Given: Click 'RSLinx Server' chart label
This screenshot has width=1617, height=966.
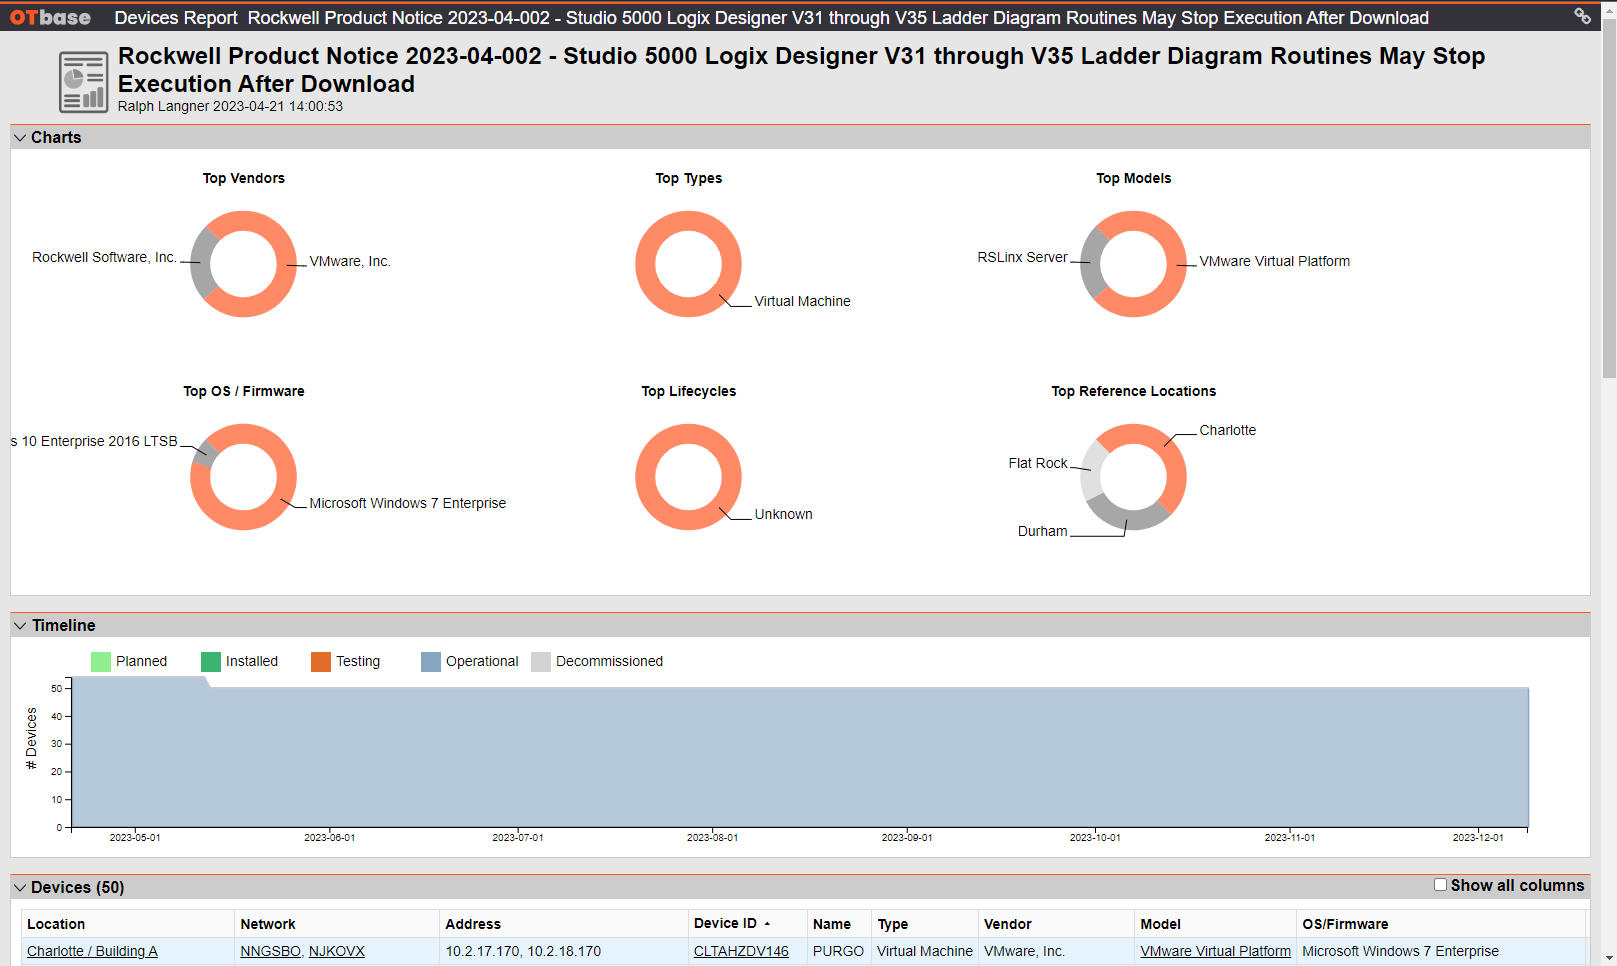Looking at the screenshot, I should click(1022, 257).
